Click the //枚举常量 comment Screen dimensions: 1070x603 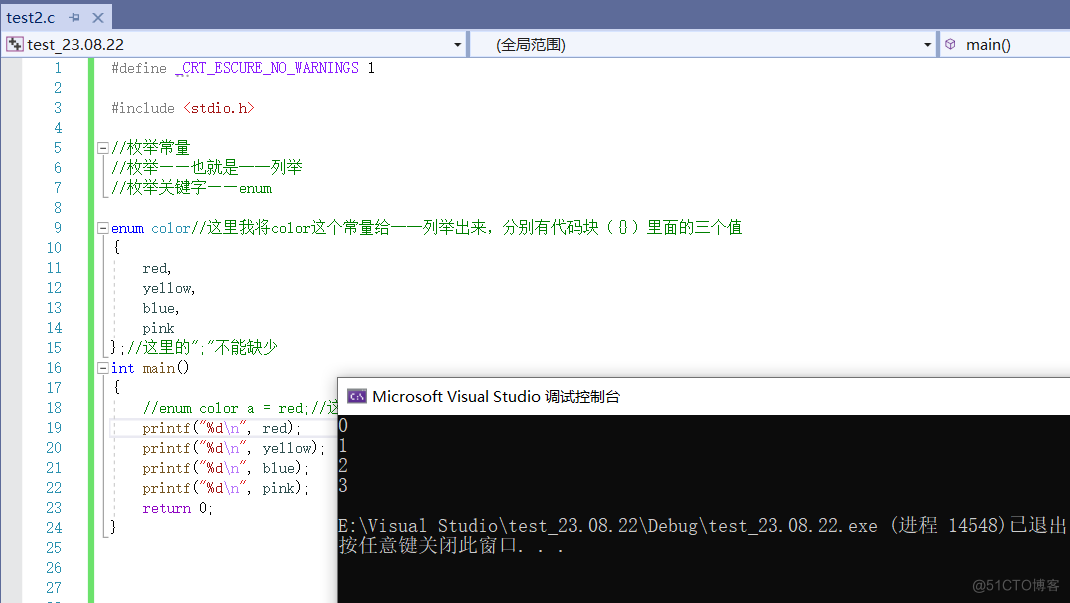(x=150, y=147)
